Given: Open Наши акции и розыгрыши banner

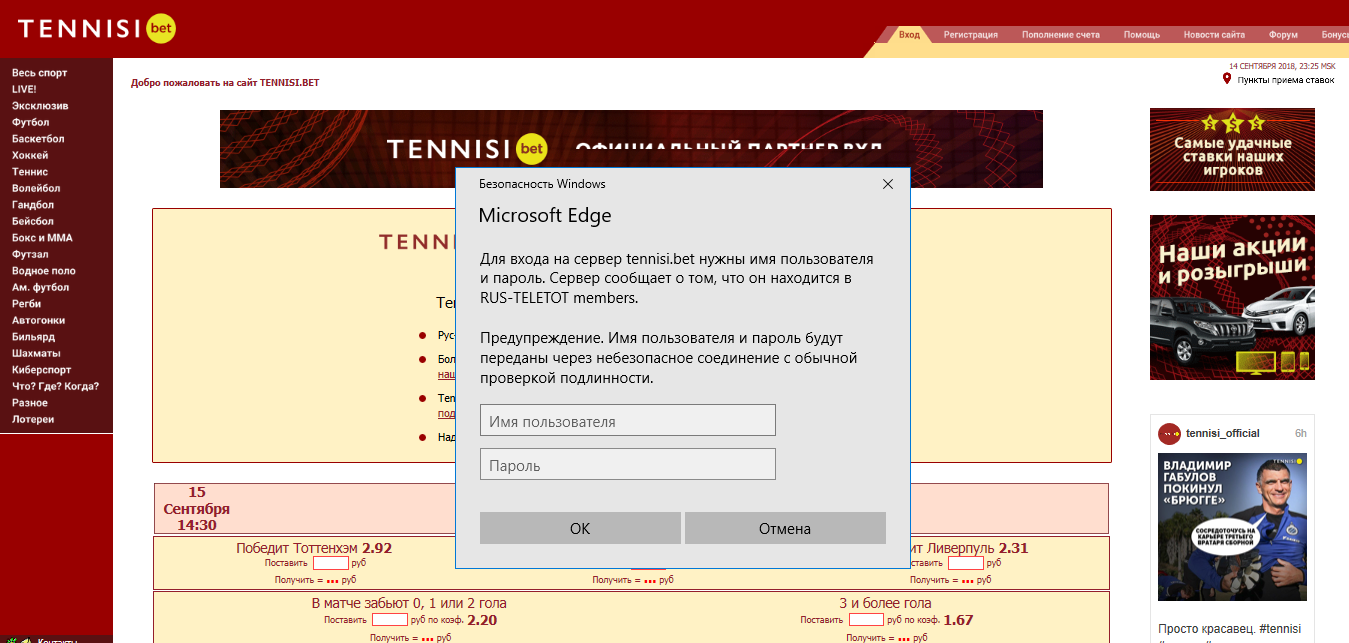Looking at the screenshot, I should point(1232,297).
